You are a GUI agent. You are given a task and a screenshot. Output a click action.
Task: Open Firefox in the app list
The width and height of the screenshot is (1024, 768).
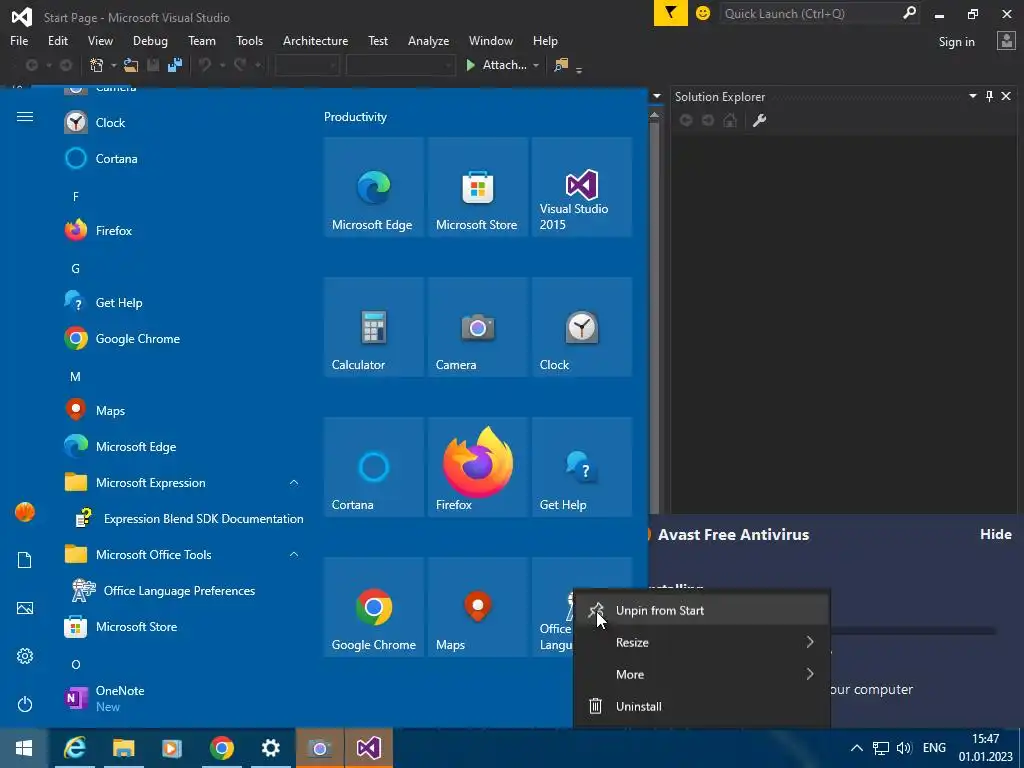183,231
